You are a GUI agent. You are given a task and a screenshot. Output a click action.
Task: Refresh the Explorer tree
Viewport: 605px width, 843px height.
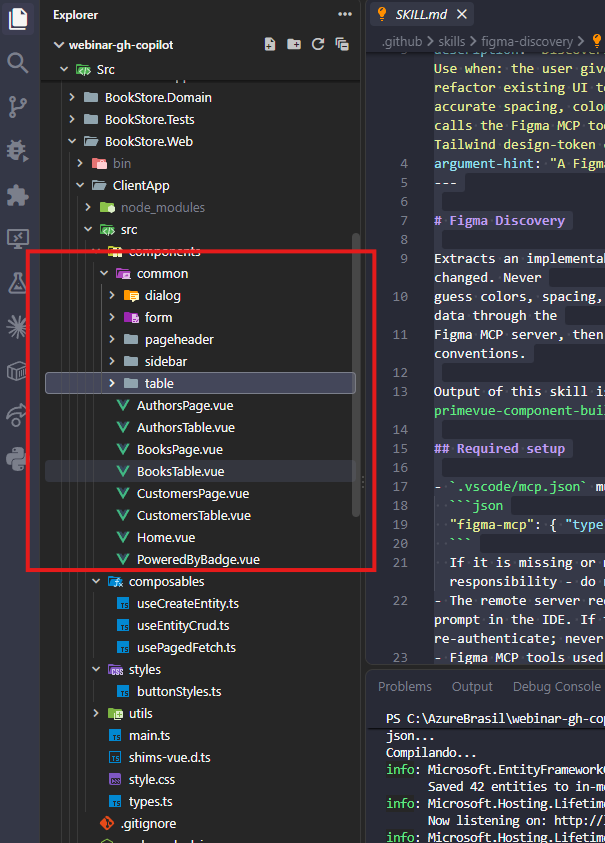click(318, 45)
